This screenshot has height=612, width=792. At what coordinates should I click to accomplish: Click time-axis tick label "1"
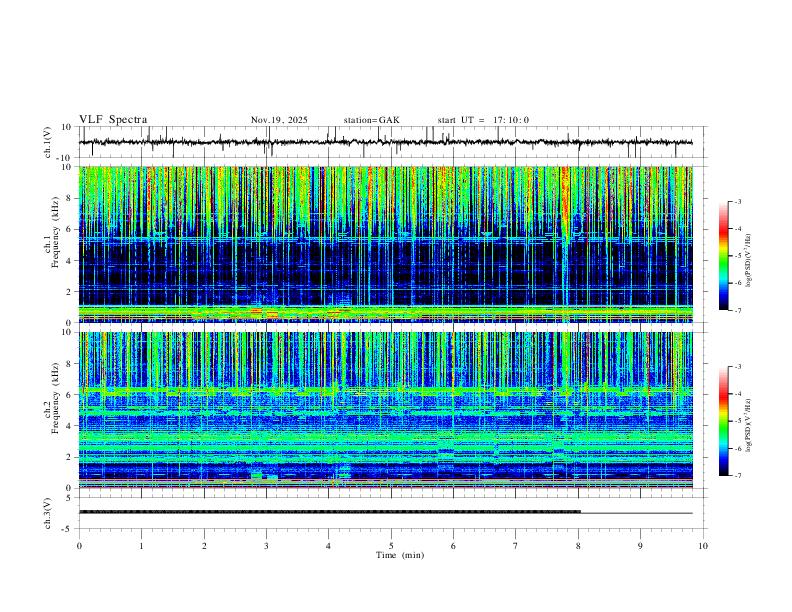141,546
